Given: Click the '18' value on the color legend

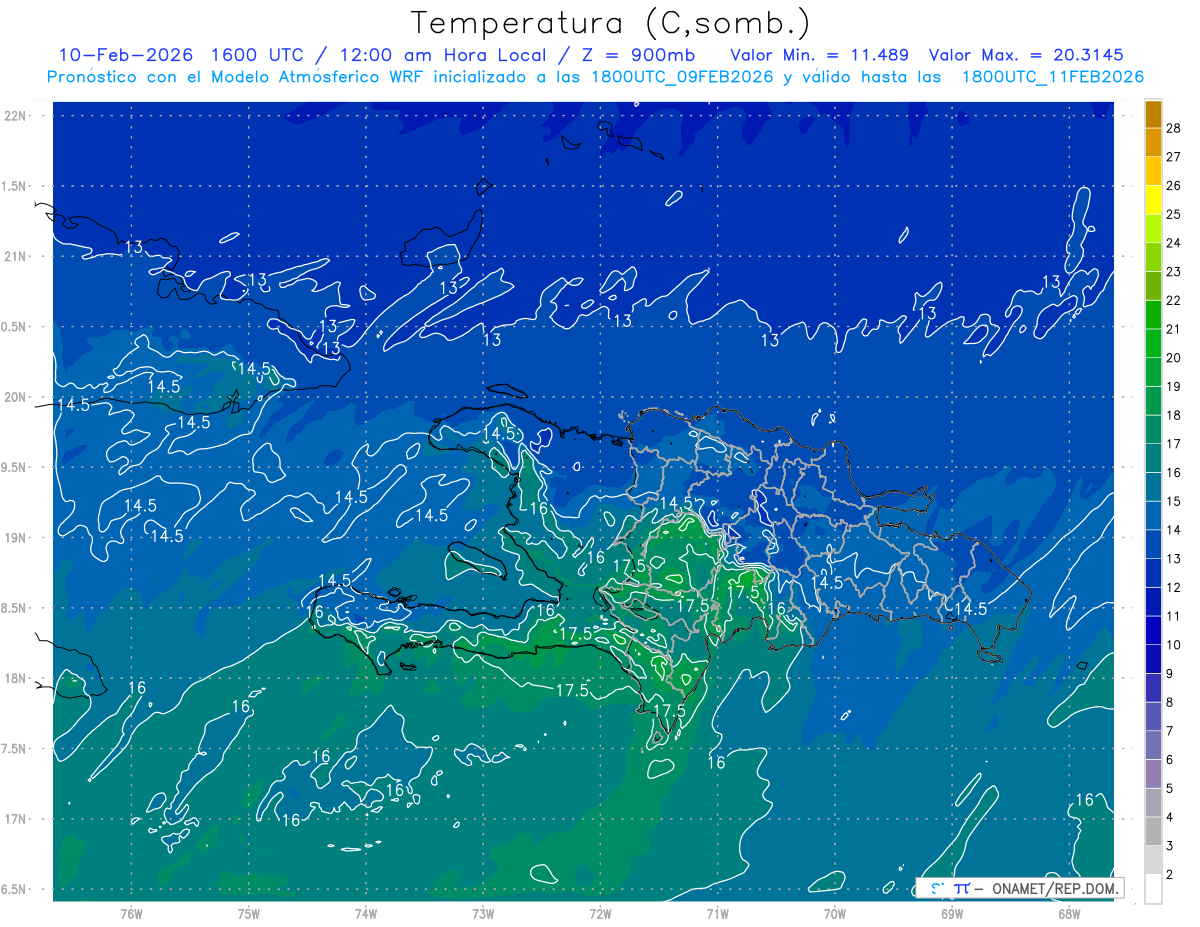Looking at the screenshot, I should [1174, 415].
